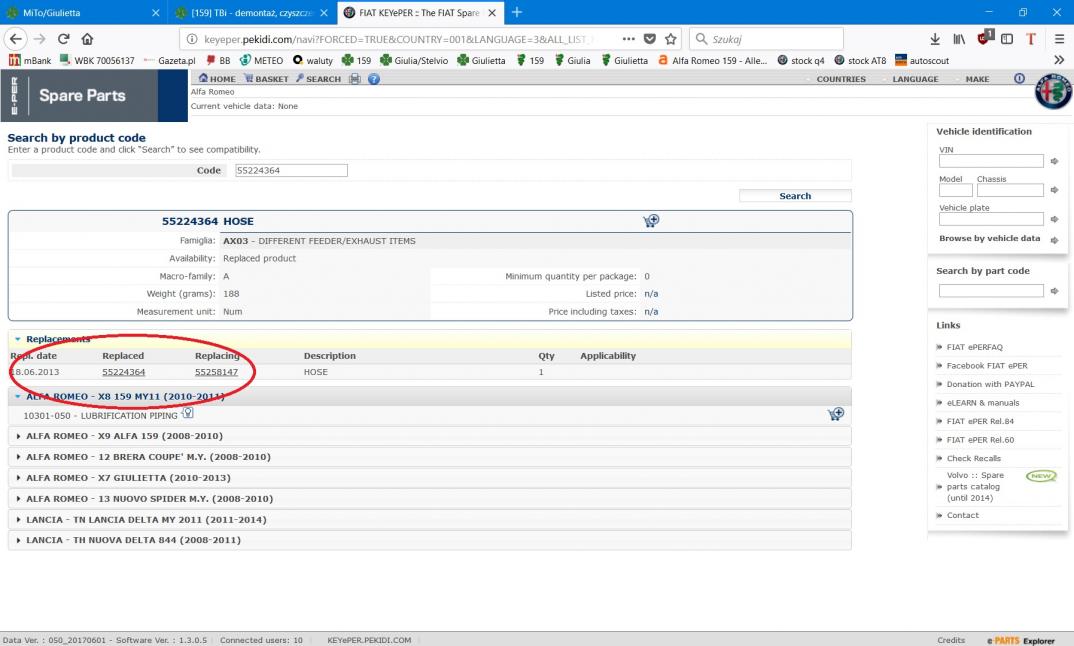Open the SEARCH menu item
The image size is (1074, 646).
(x=319, y=79)
